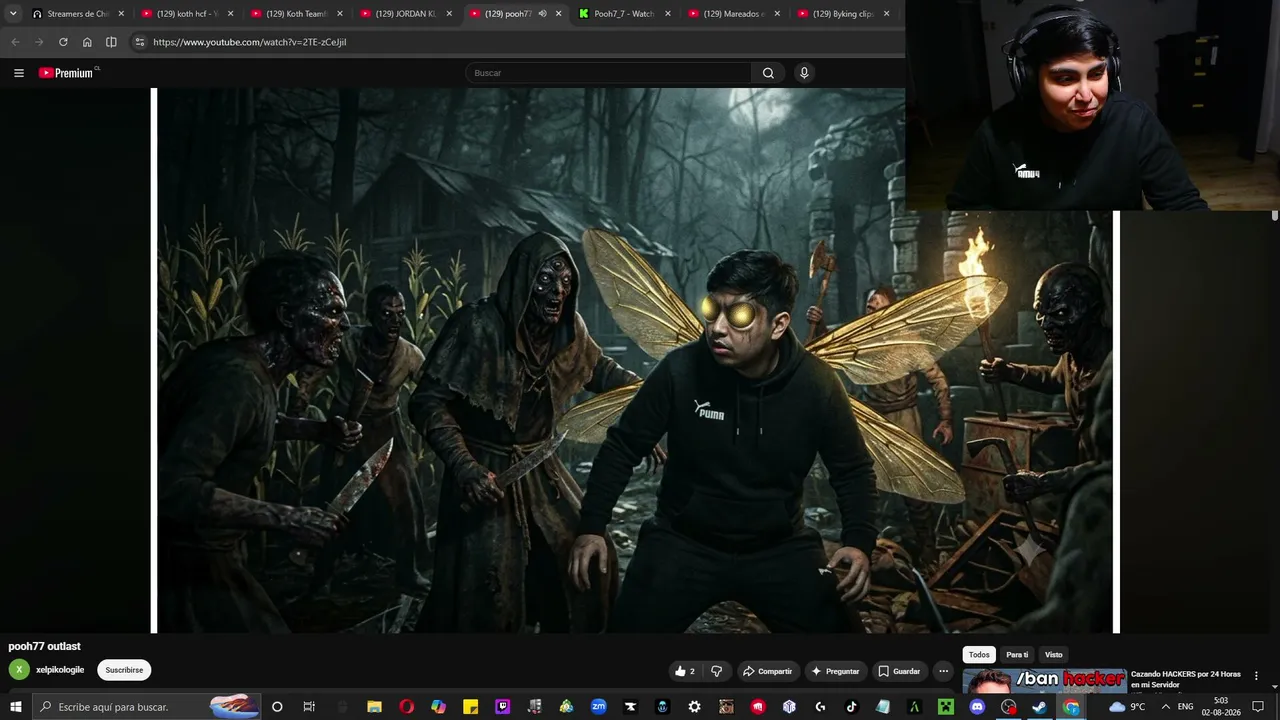The width and height of the screenshot is (1280, 720).
Task: Open options menu for Cazando HACKERS video
Action: tap(1256, 676)
